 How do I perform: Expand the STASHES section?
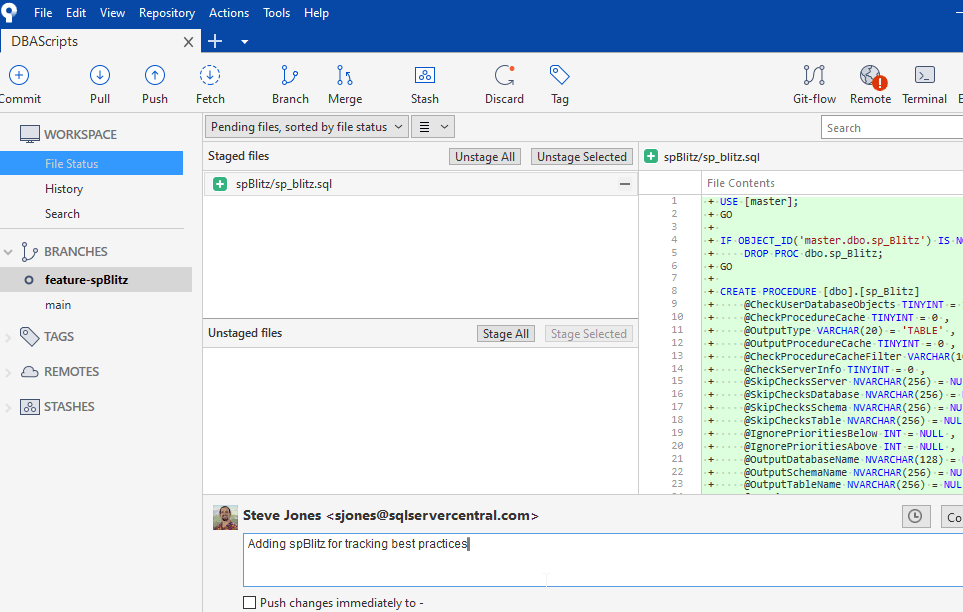(9, 407)
